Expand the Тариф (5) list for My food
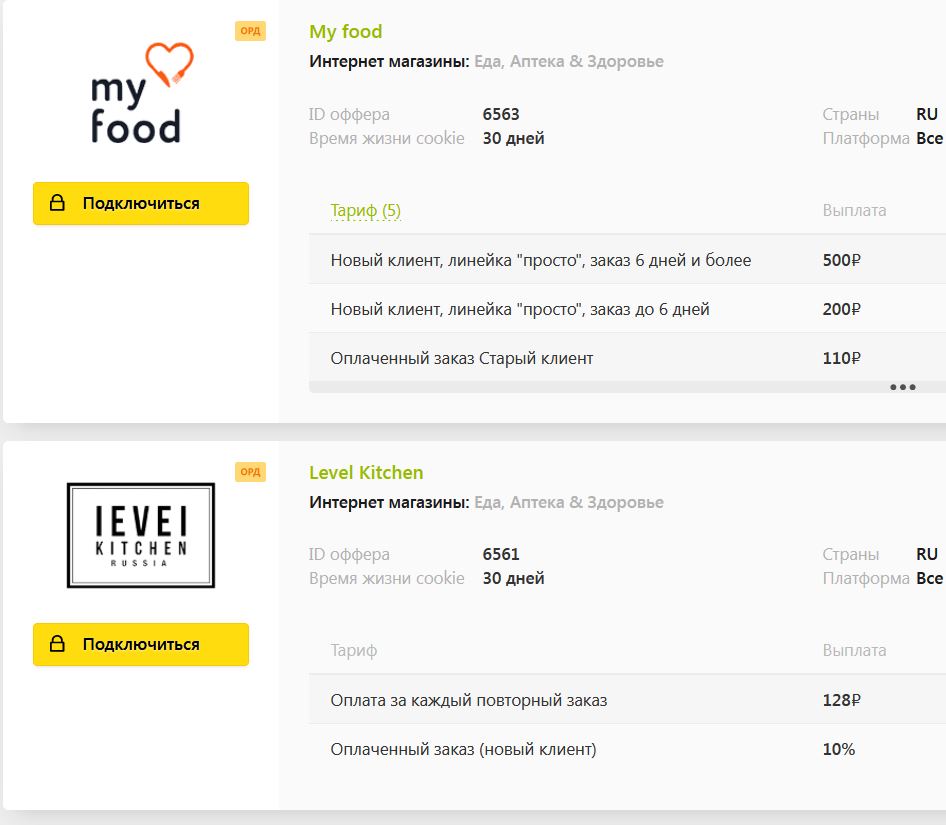 (x=365, y=210)
